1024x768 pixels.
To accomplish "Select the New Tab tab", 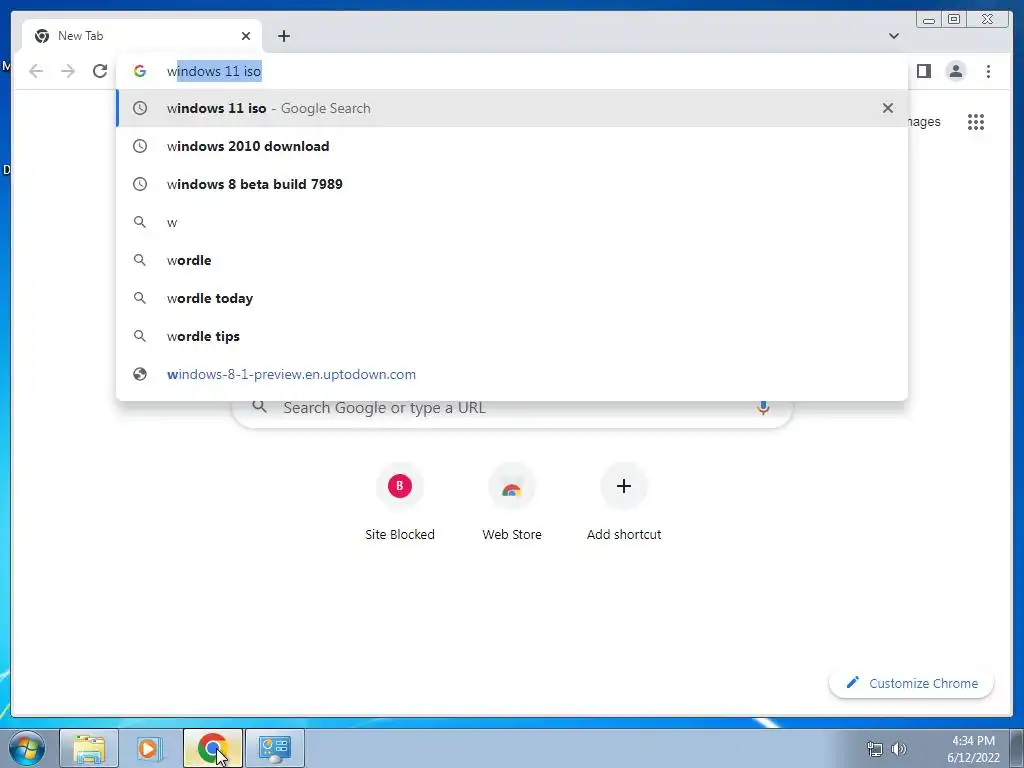I will (x=142, y=36).
